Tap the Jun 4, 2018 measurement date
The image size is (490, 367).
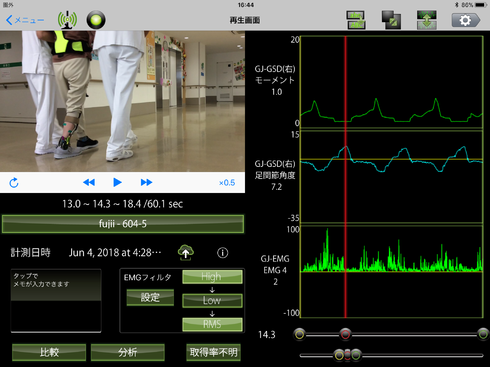coord(115,253)
